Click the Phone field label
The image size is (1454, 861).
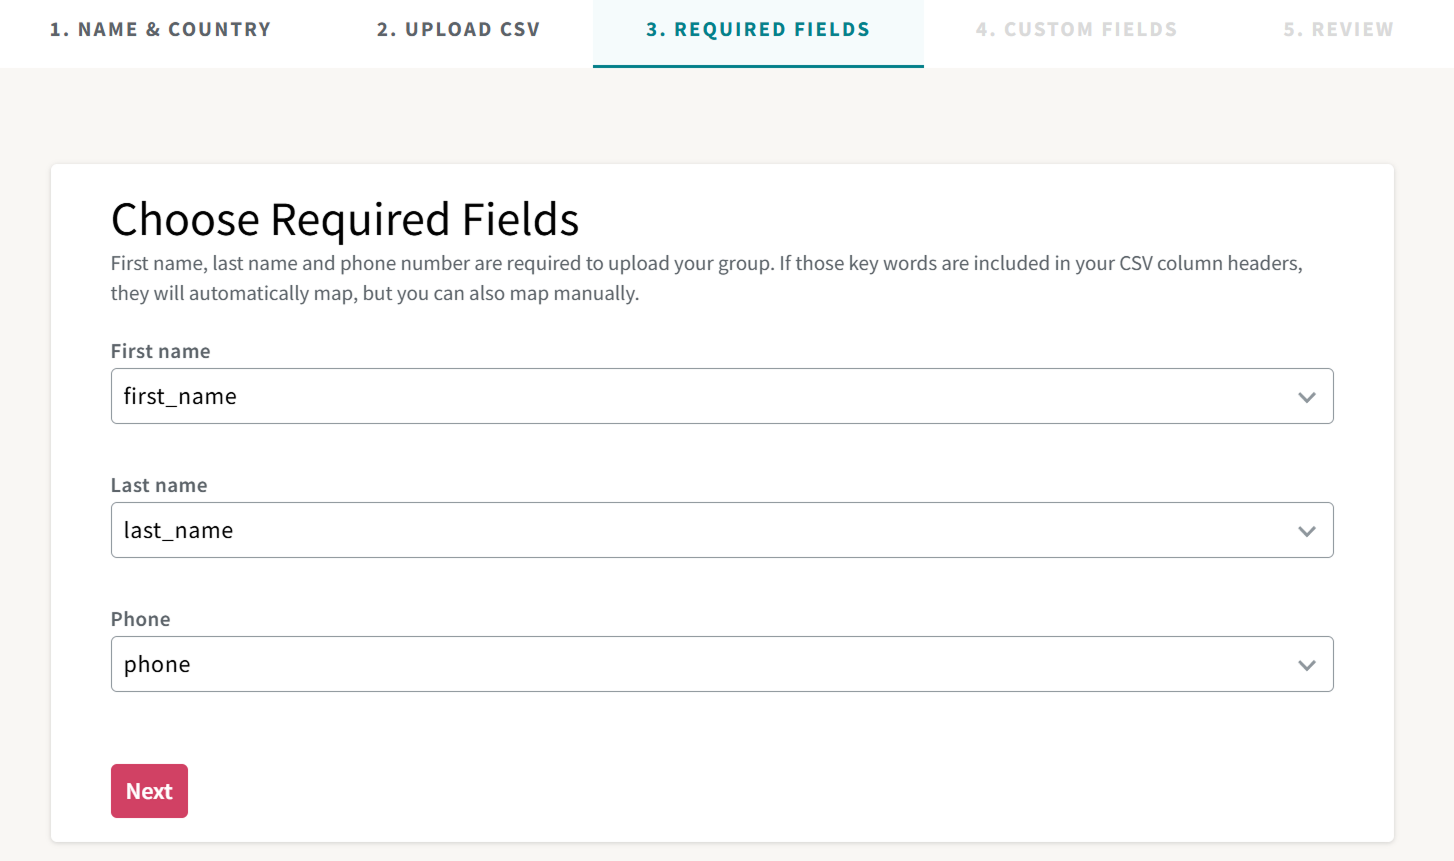(140, 619)
